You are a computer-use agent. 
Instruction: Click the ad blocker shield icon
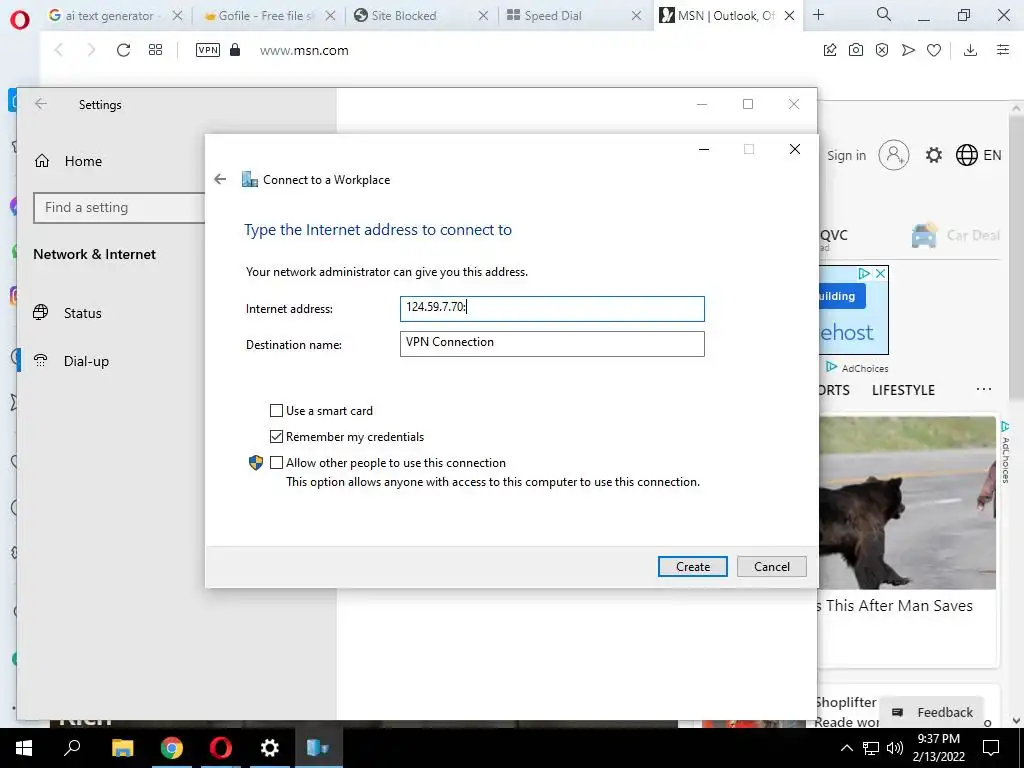point(882,50)
